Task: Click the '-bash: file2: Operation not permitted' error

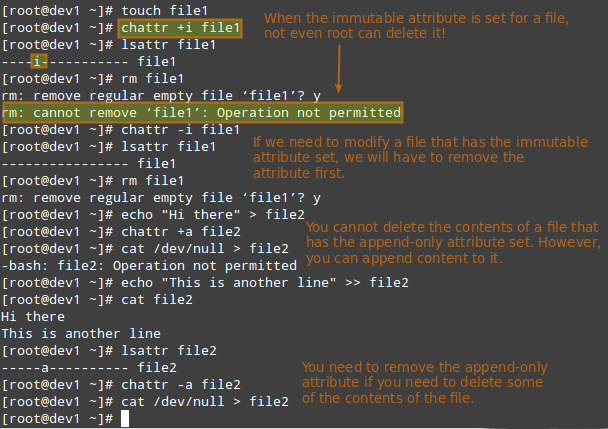Action: click(x=150, y=266)
